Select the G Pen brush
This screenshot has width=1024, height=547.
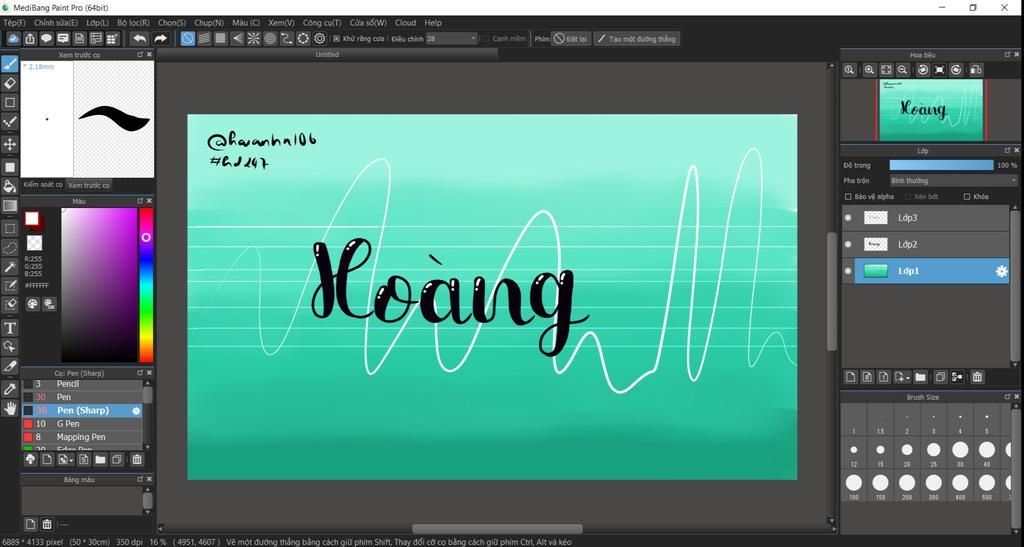pyautogui.click(x=82, y=424)
